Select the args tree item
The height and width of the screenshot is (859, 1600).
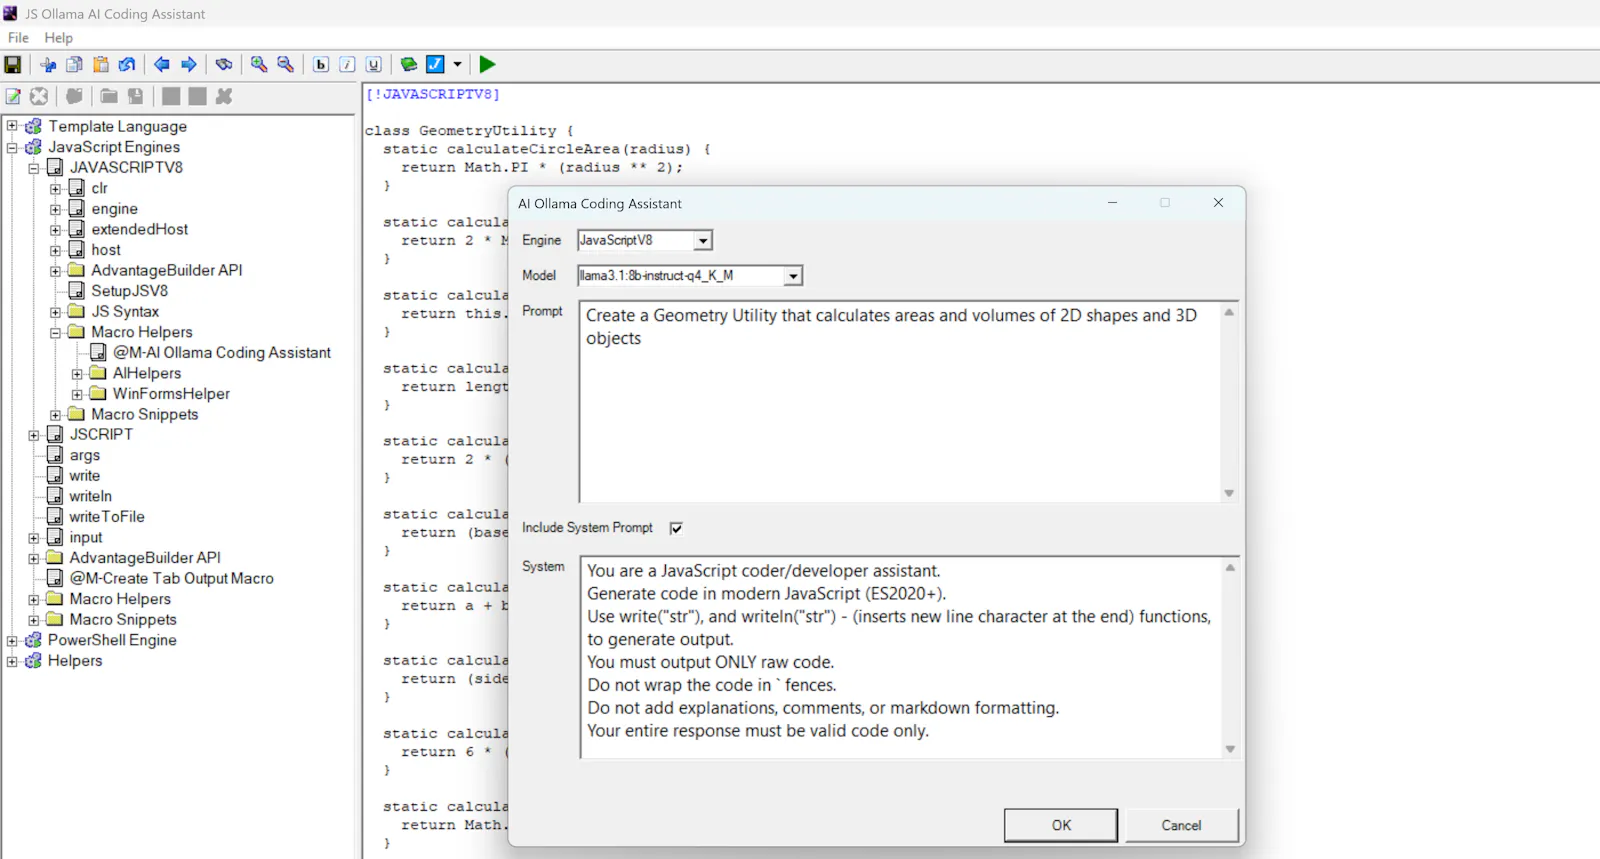coord(84,455)
